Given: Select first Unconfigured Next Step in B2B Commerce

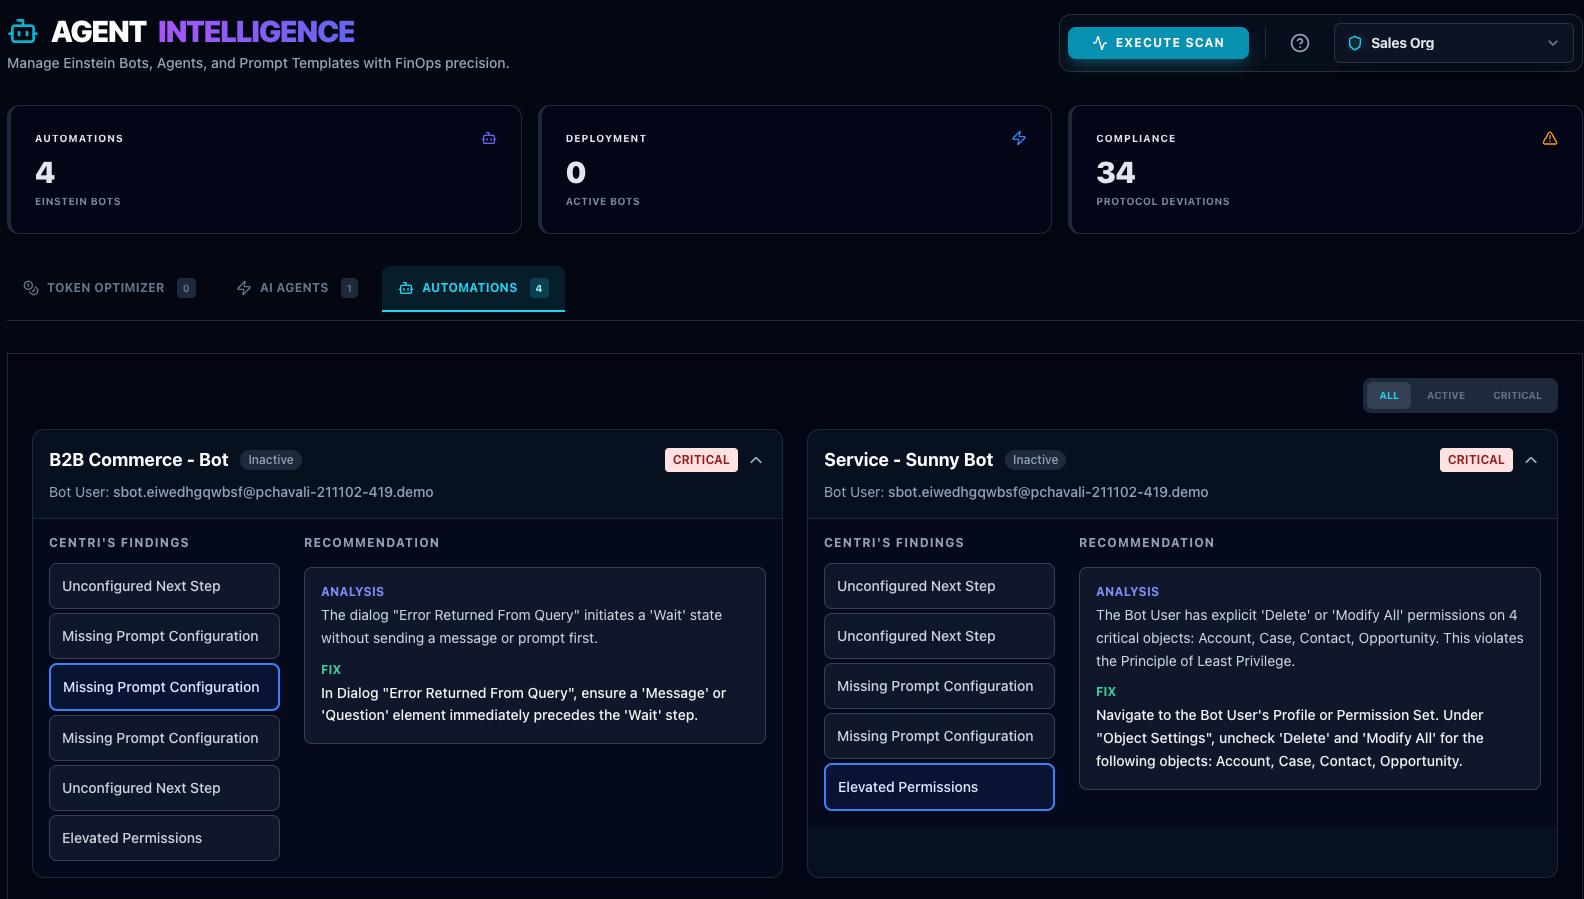Looking at the screenshot, I should click(164, 586).
